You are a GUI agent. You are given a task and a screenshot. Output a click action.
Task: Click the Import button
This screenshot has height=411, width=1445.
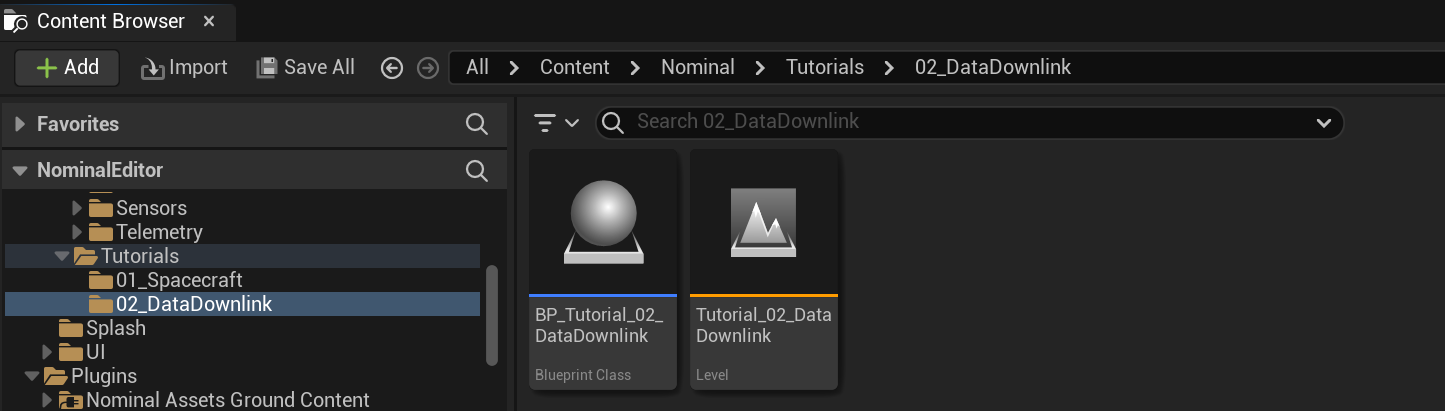(185, 68)
